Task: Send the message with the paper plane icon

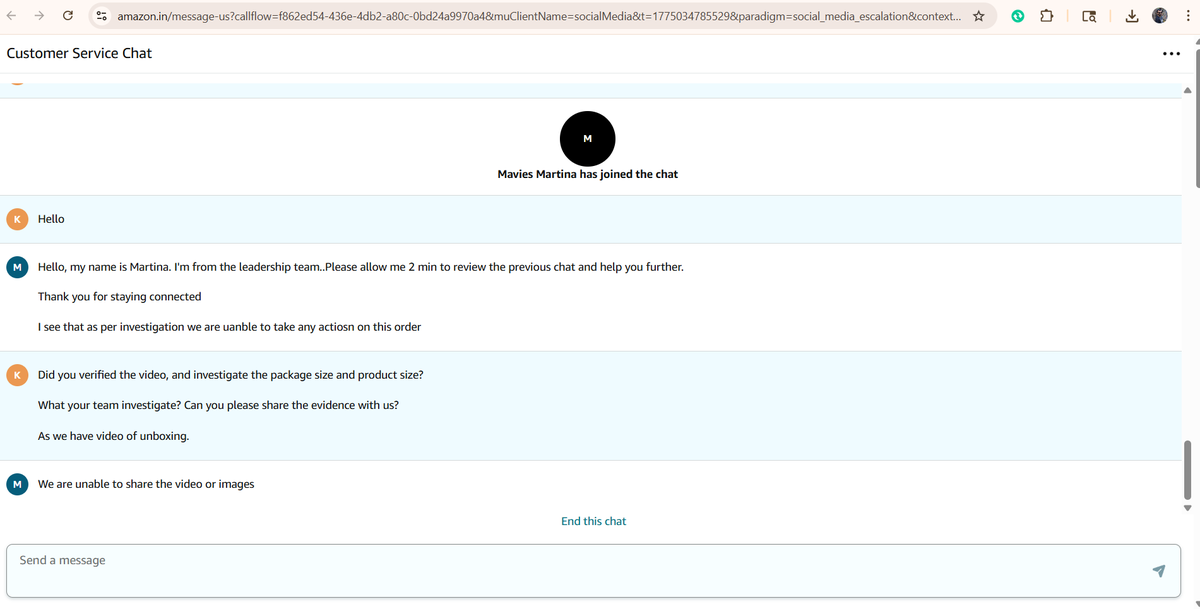Action: coord(1159,571)
